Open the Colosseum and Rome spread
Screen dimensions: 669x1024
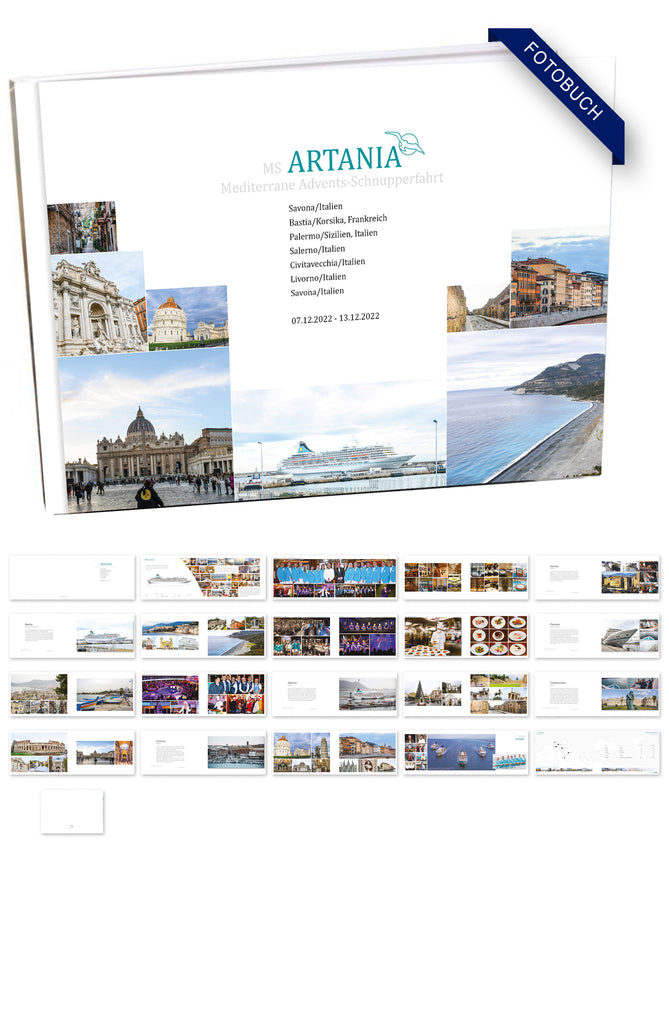click(73, 752)
